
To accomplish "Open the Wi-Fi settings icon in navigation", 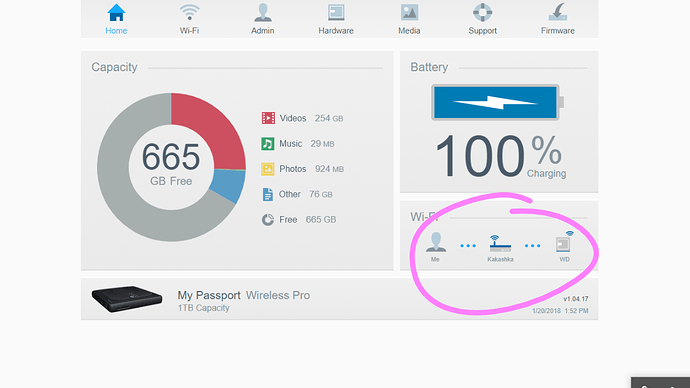I will pos(190,12).
